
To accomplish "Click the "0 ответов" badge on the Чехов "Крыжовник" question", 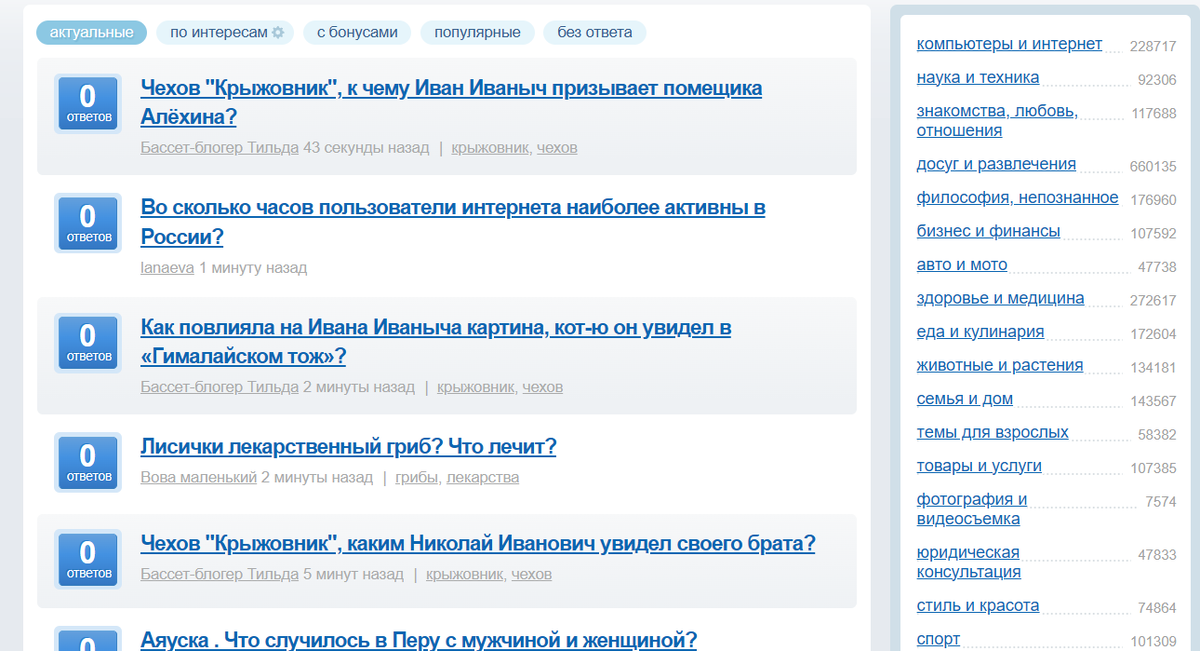I will tap(87, 103).
